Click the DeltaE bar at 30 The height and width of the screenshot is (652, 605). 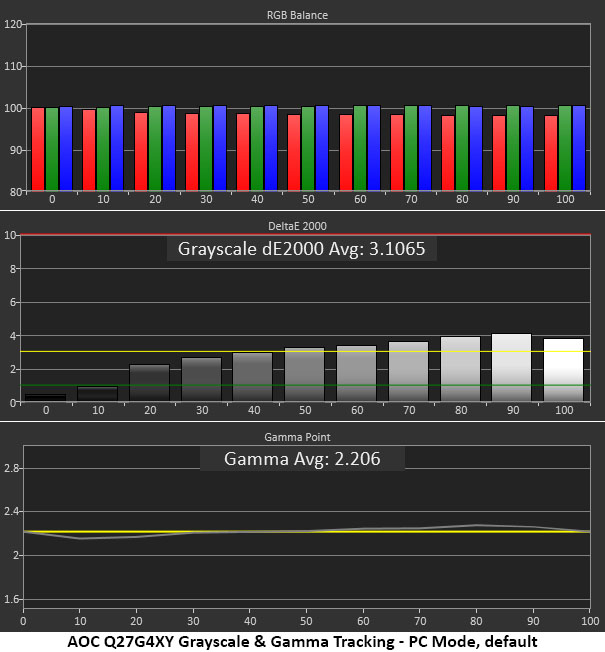(202, 380)
